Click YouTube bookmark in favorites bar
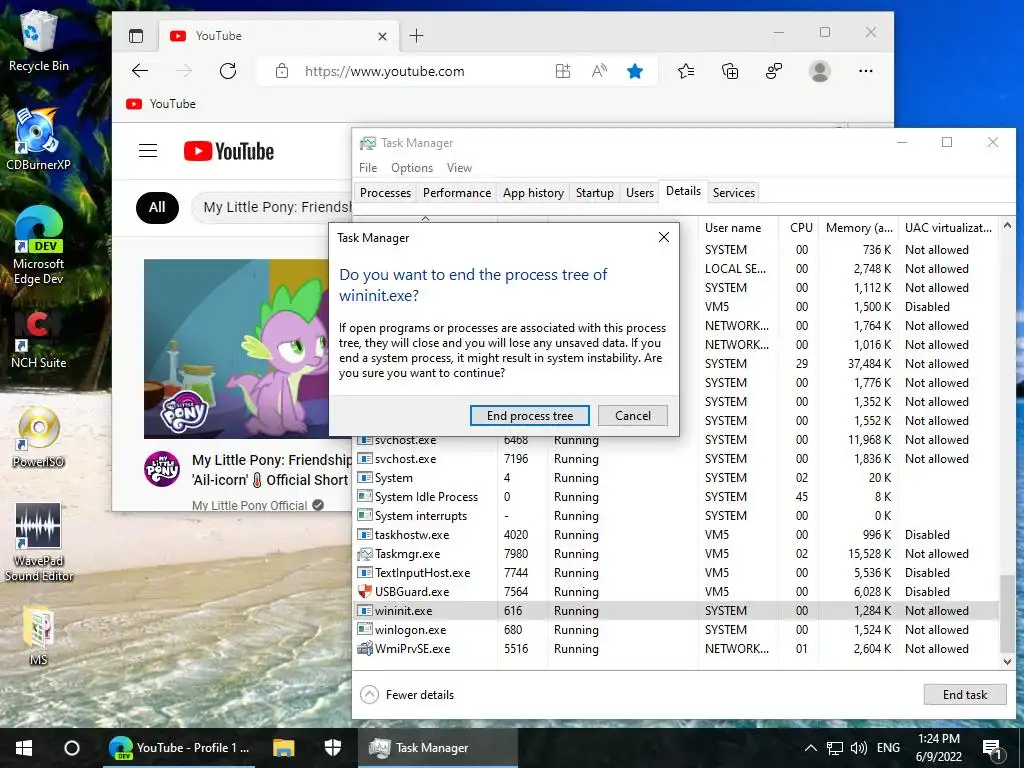1024x768 pixels. coord(161,104)
